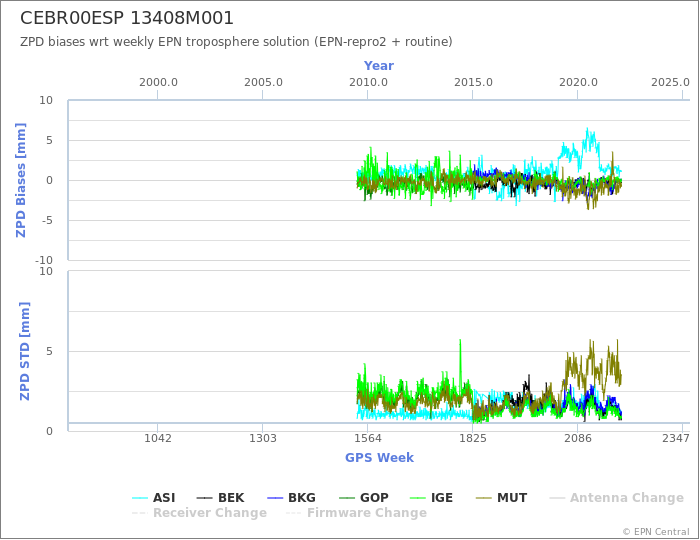Screen dimensions: 700x540
Task: Click the GPS Week axis title
Action: tap(379, 458)
